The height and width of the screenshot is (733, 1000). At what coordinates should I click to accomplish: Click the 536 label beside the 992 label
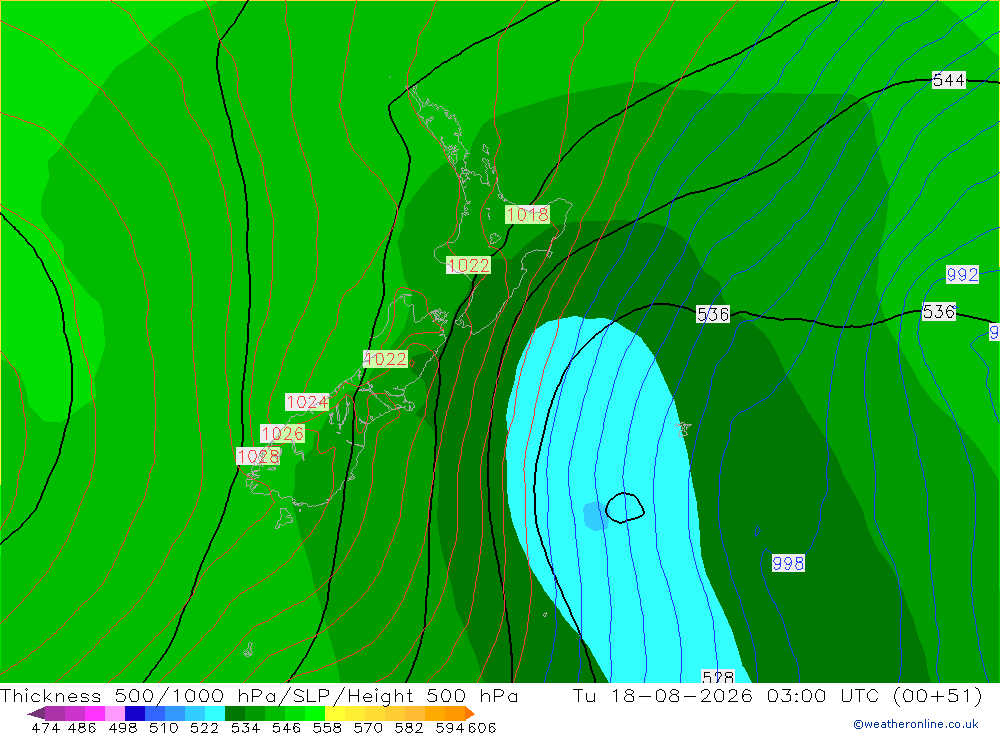tap(939, 311)
